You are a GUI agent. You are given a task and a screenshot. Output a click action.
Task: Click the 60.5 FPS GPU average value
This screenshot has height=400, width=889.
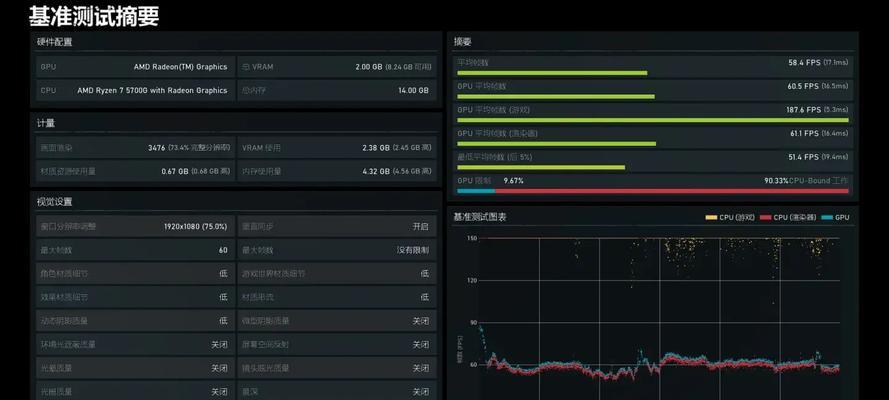pyautogui.click(x=803, y=86)
